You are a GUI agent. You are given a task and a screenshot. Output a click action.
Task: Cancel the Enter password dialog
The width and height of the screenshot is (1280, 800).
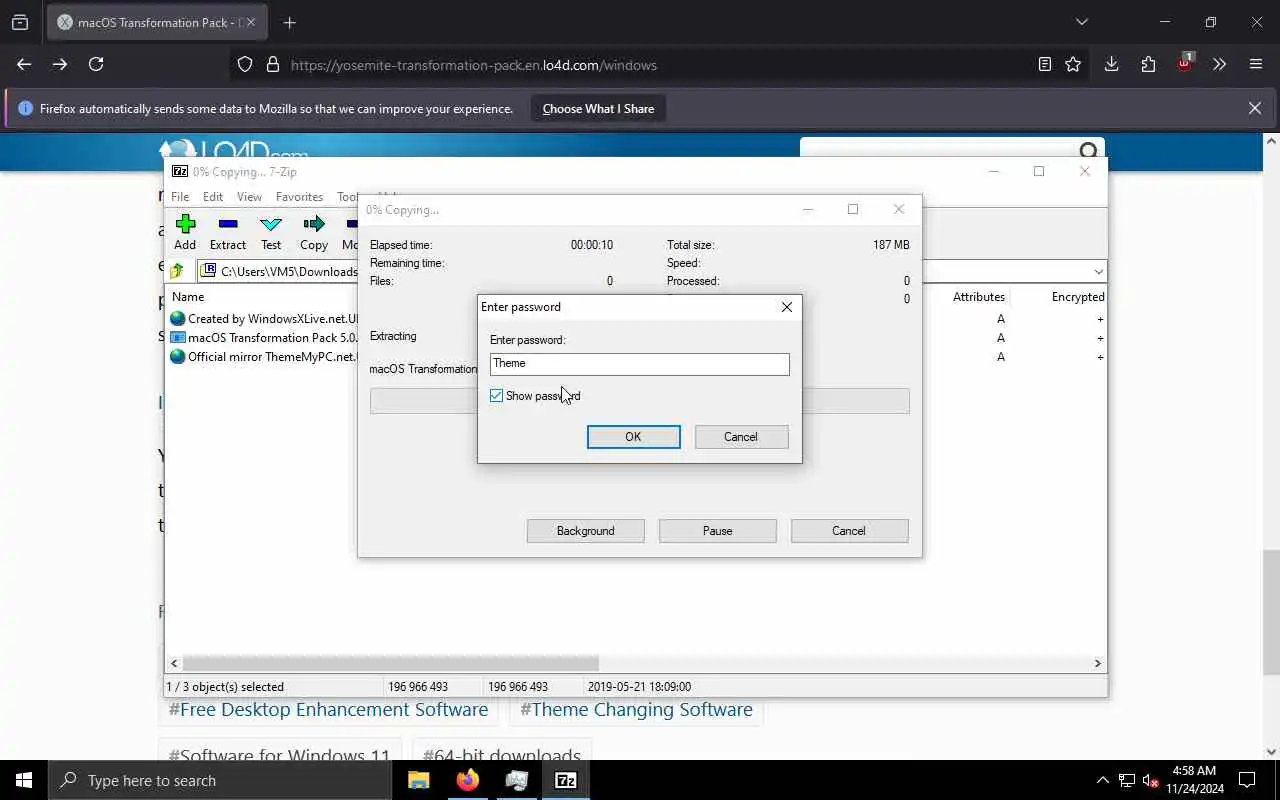pyautogui.click(x=741, y=437)
